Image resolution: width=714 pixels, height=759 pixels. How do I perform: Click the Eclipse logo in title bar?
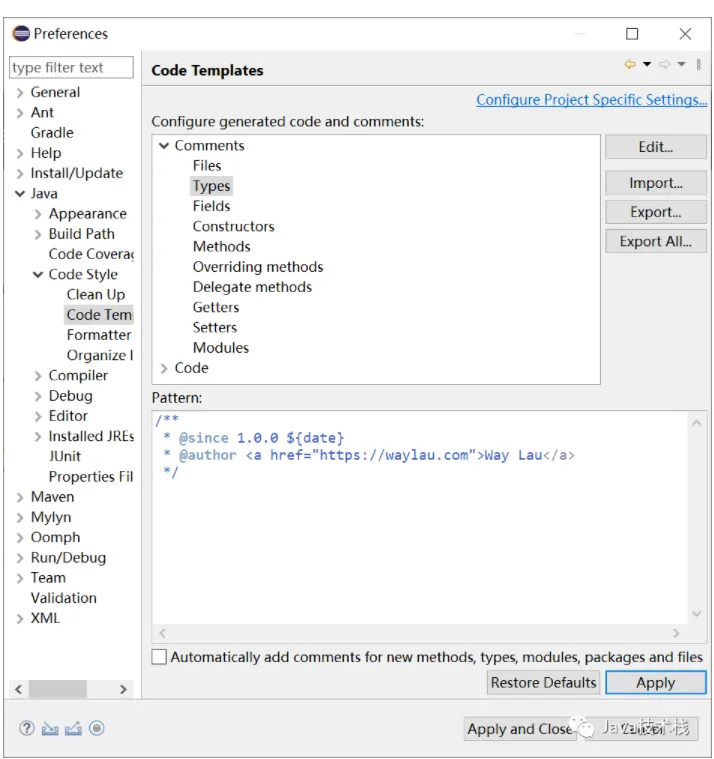21,33
